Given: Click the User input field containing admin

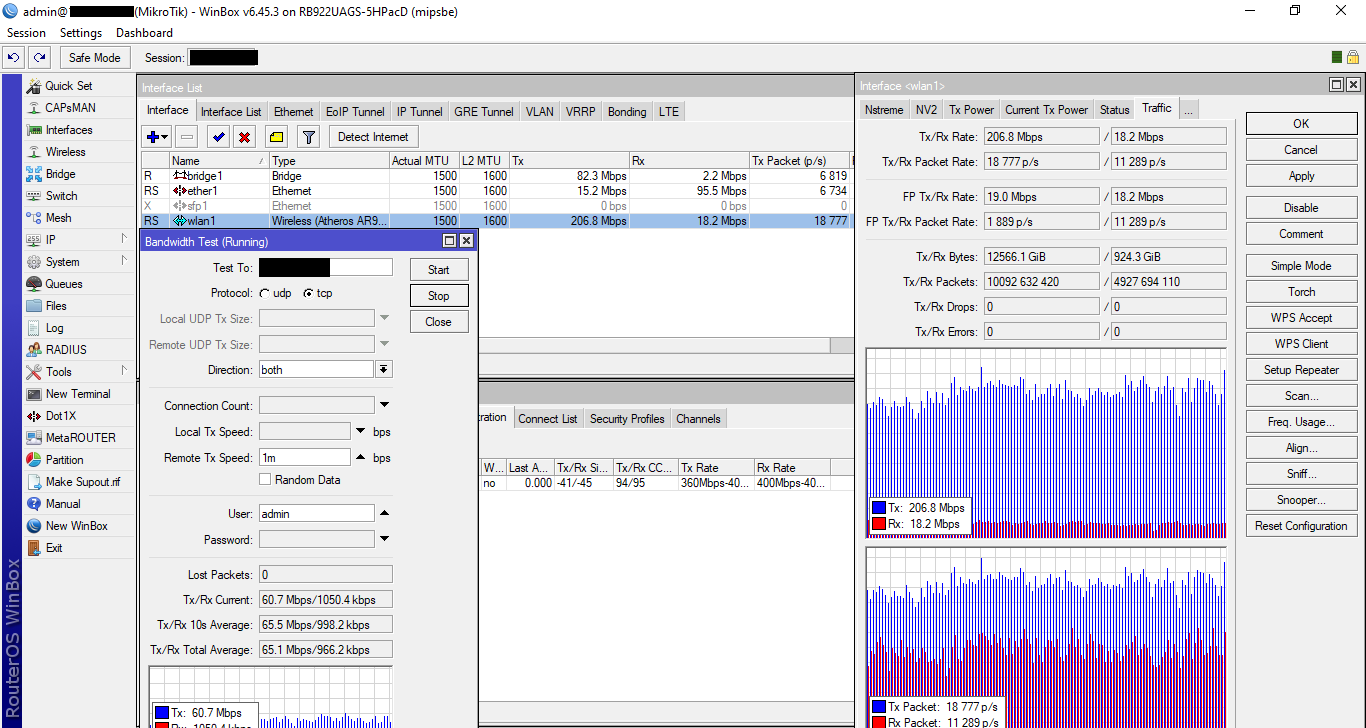Looking at the screenshot, I should [x=316, y=514].
